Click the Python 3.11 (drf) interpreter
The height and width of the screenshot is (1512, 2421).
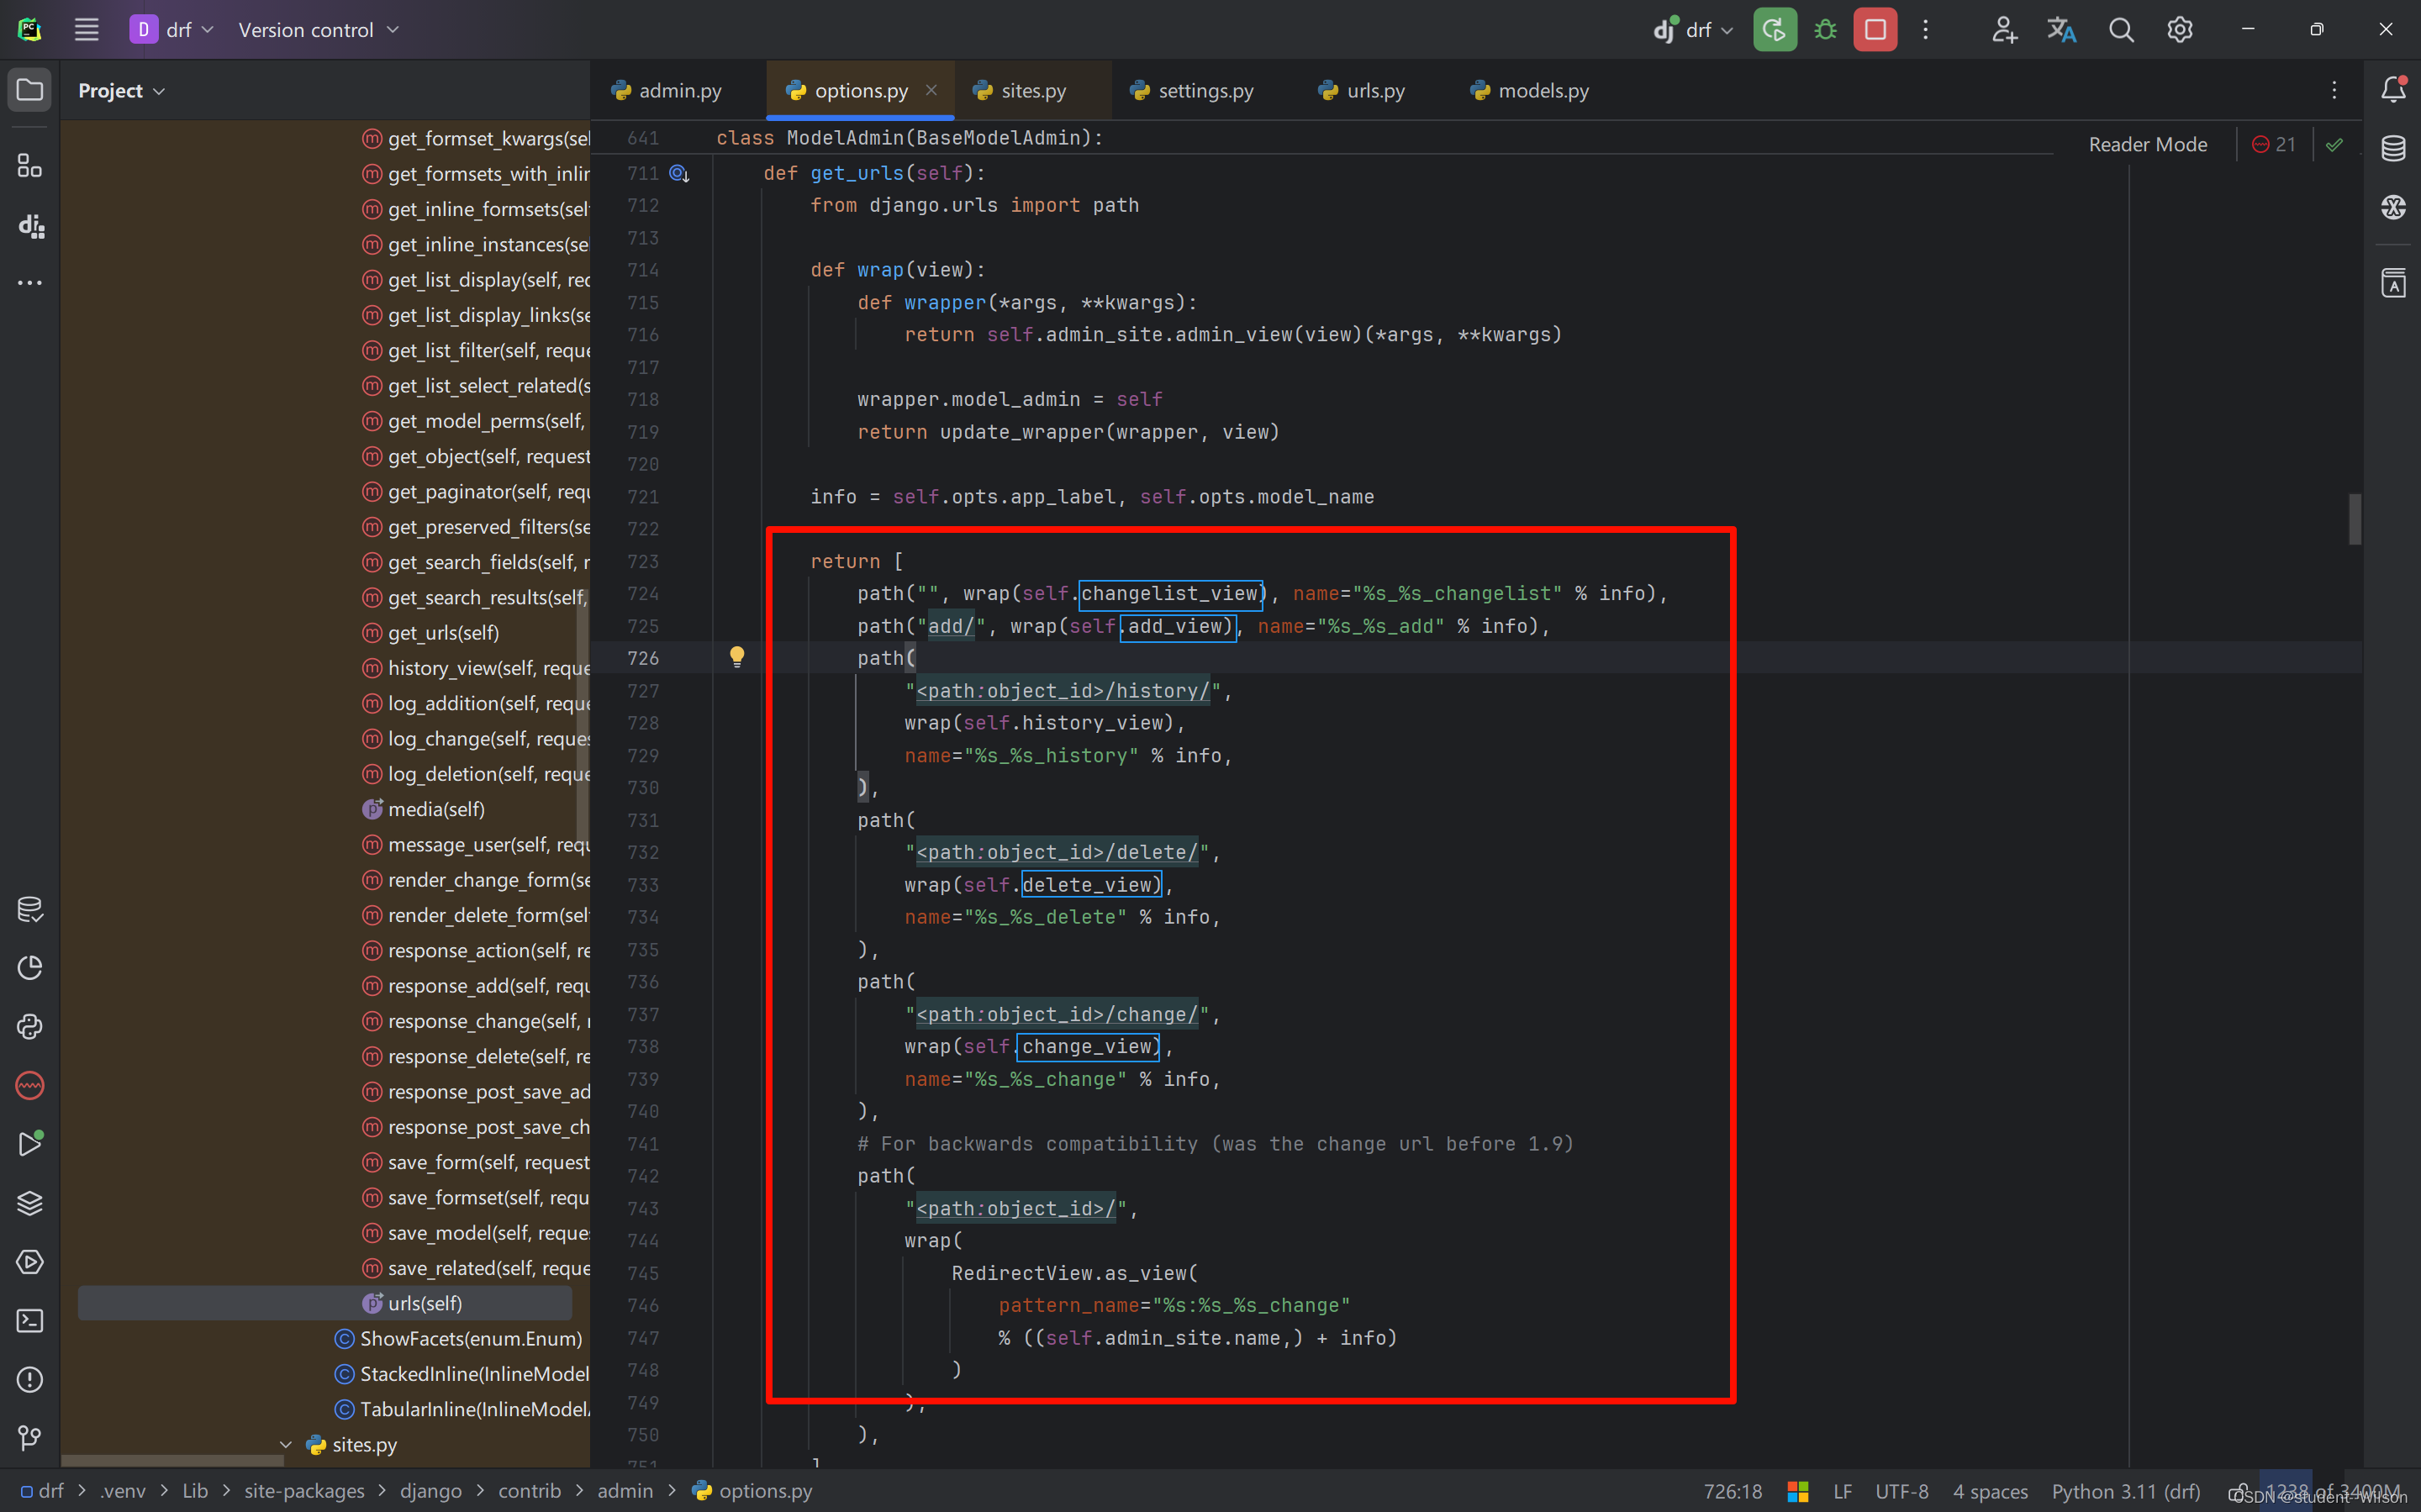coord(2126,1491)
